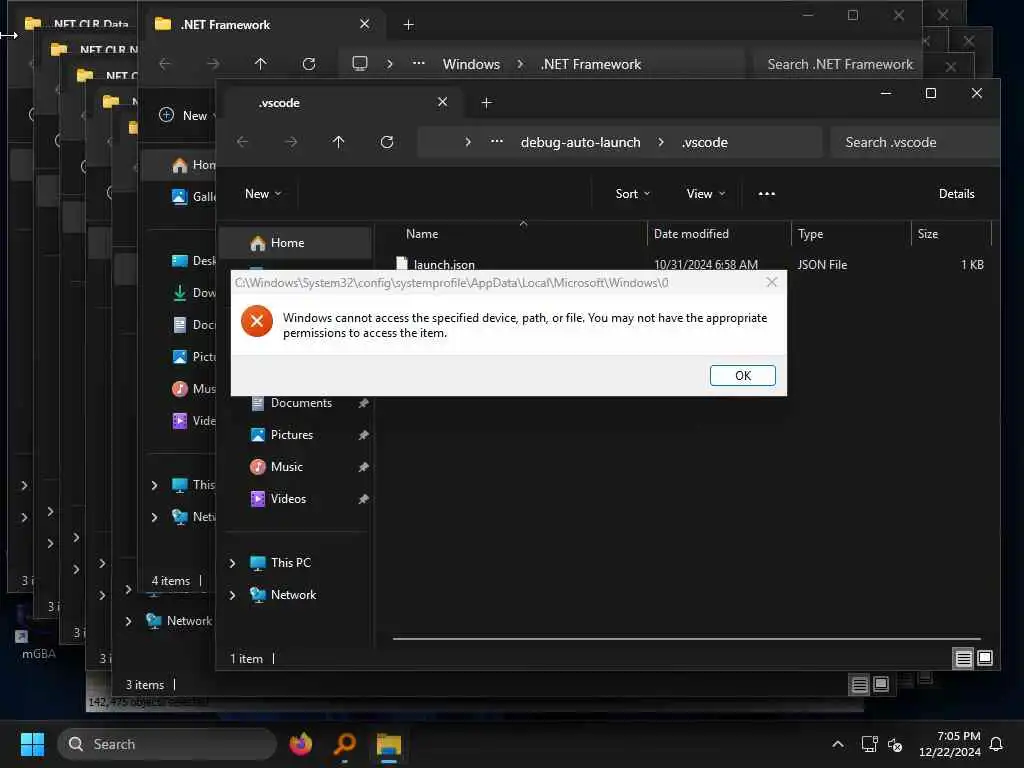Show hidden system tray icons
This screenshot has width=1024, height=768.
tap(838, 744)
